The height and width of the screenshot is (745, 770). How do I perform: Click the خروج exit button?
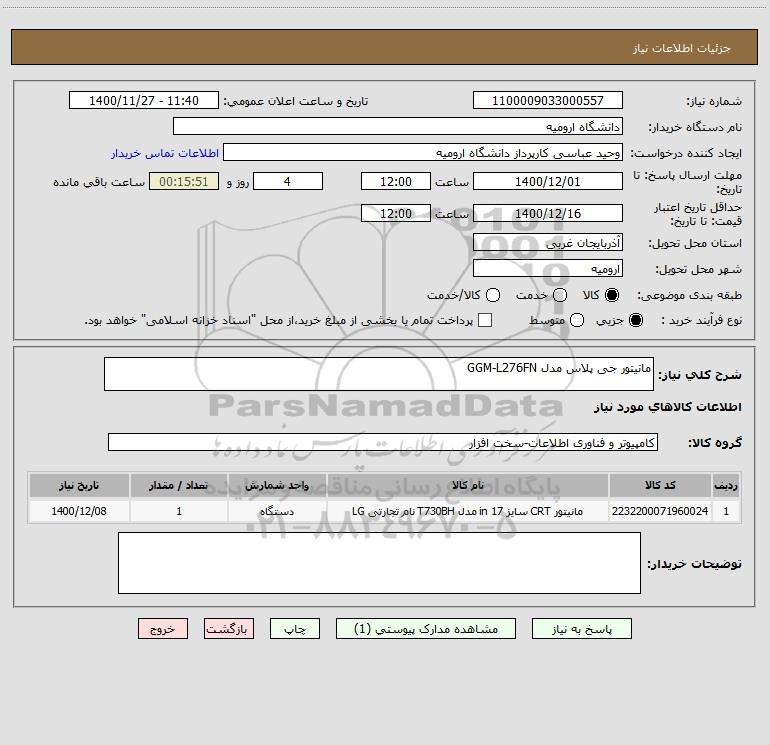[x=163, y=629]
